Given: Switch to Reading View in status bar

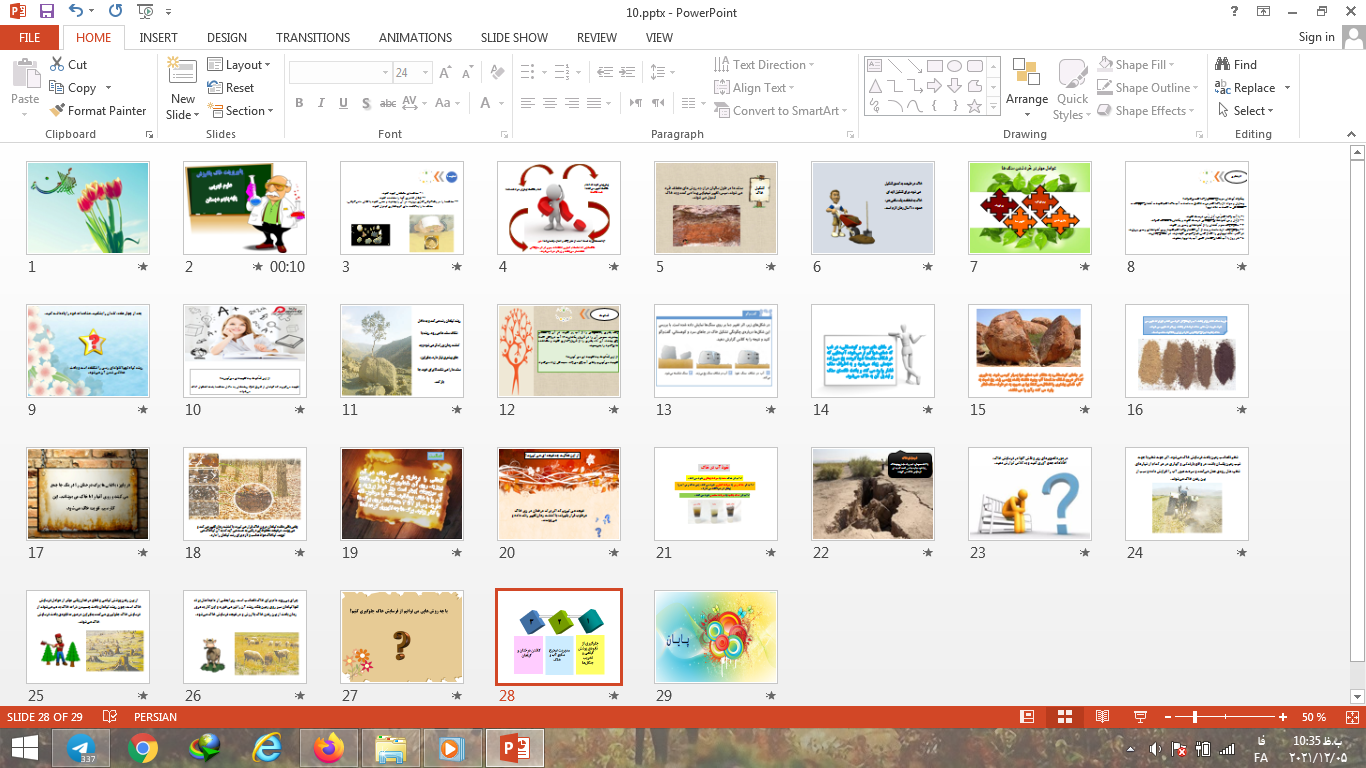Looking at the screenshot, I should (1102, 717).
